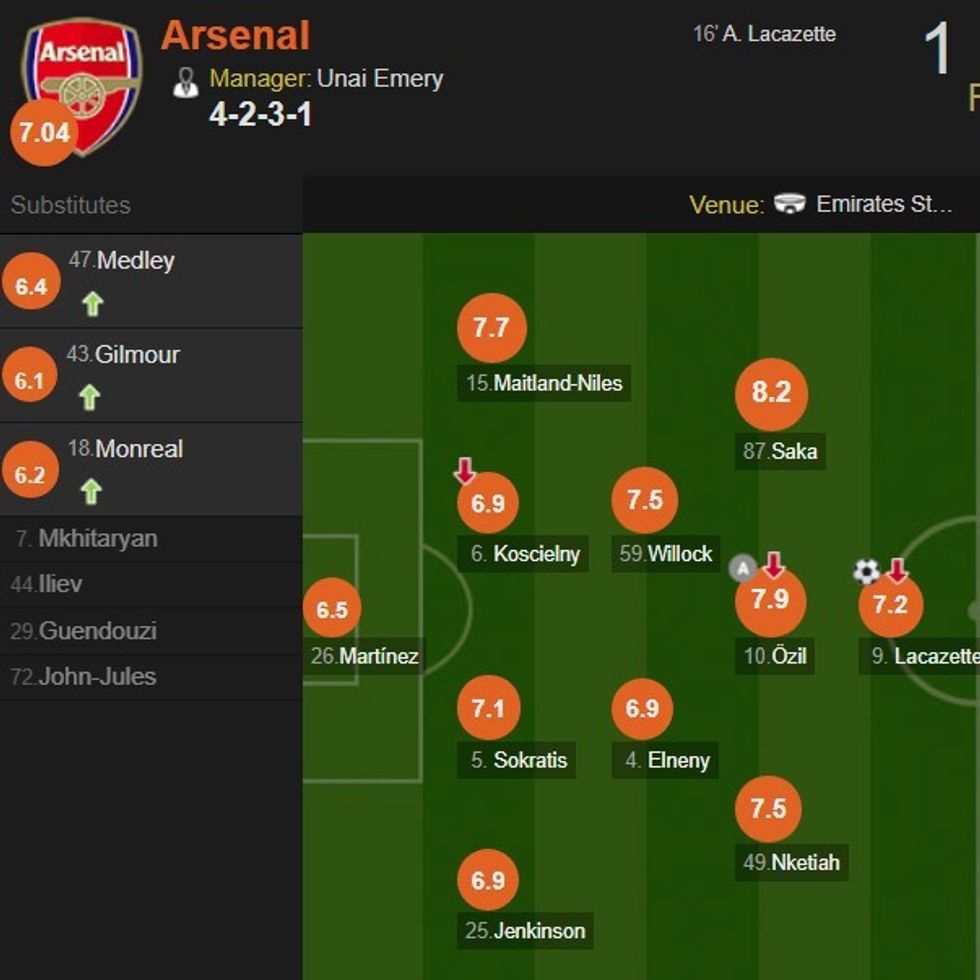Click green sub-on arrow under Monreal
Screen dimensions: 980x980
91,491
